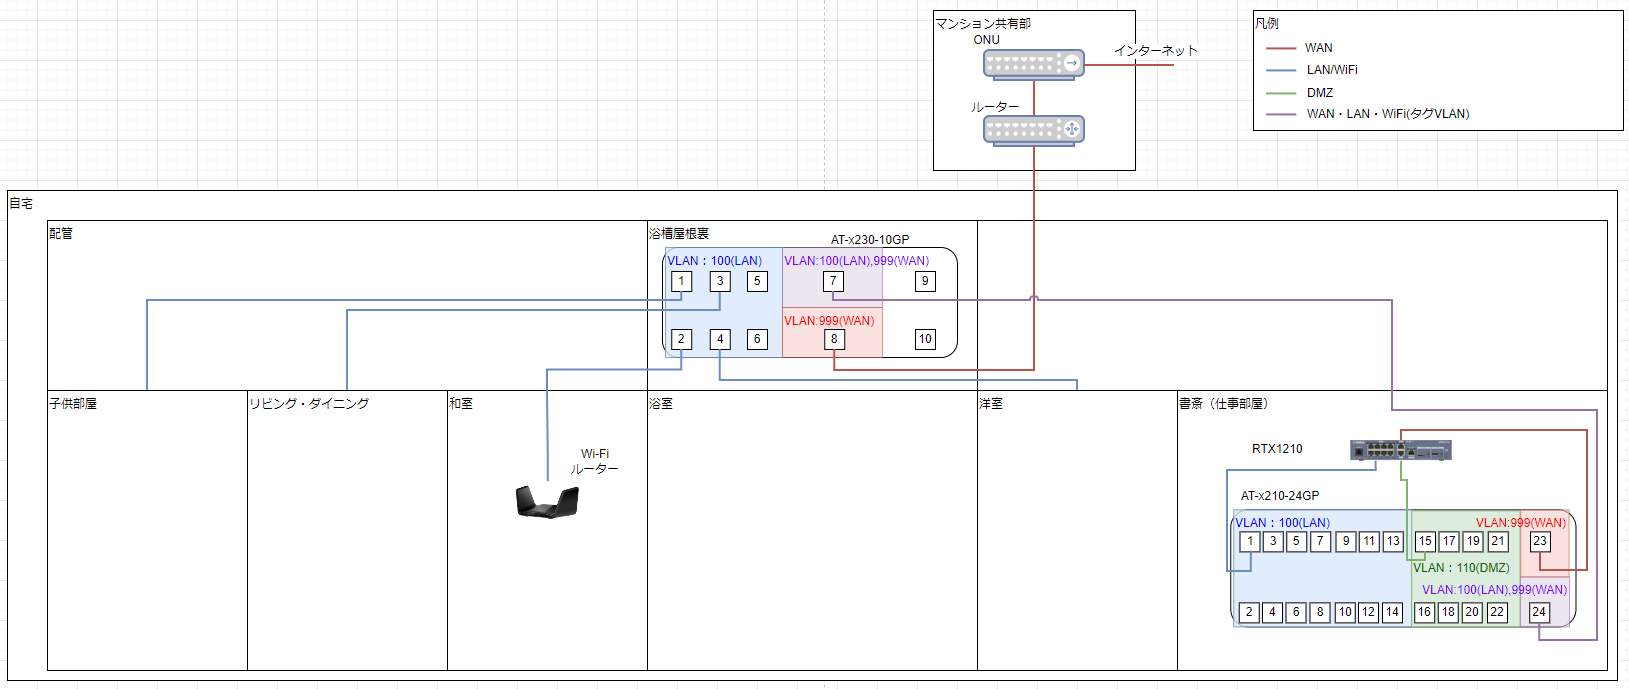Select port 1 on the AT-x230-10GP switch
The width and height of the screenshot is (1629, 689).
(x=682, y=281)
